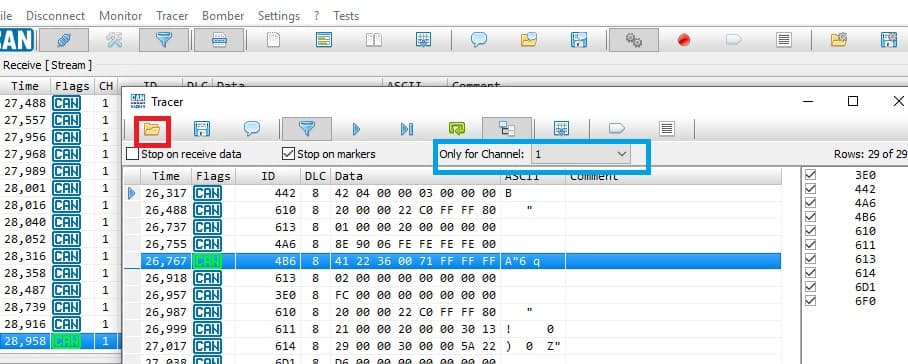Save the trace in the Tracer toolbar
Screen dimensions: 908x364
(x=202, y=129)
